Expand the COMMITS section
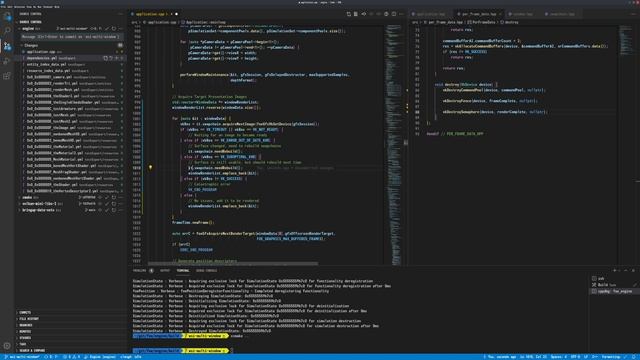640x360 pixels. [x=25, y=312]
